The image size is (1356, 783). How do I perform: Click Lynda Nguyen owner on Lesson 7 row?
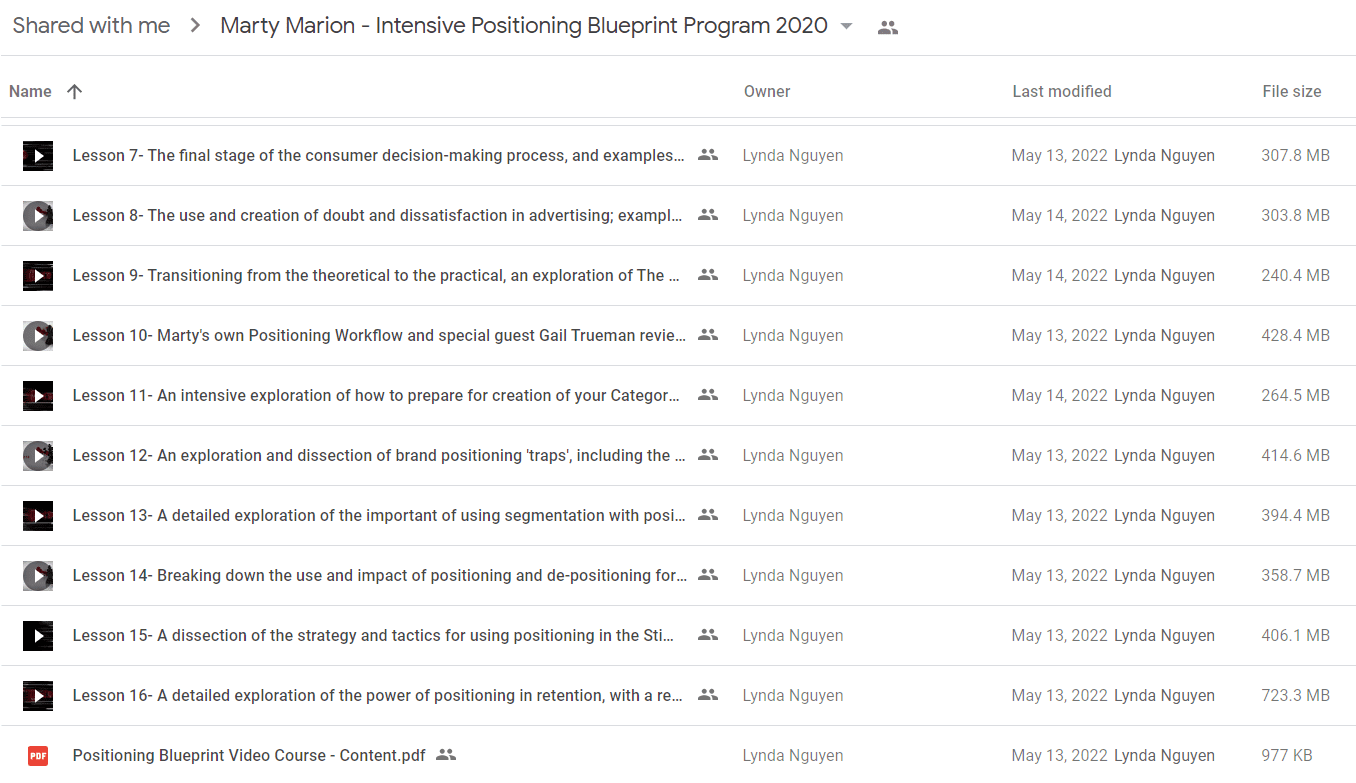[793, 155]
